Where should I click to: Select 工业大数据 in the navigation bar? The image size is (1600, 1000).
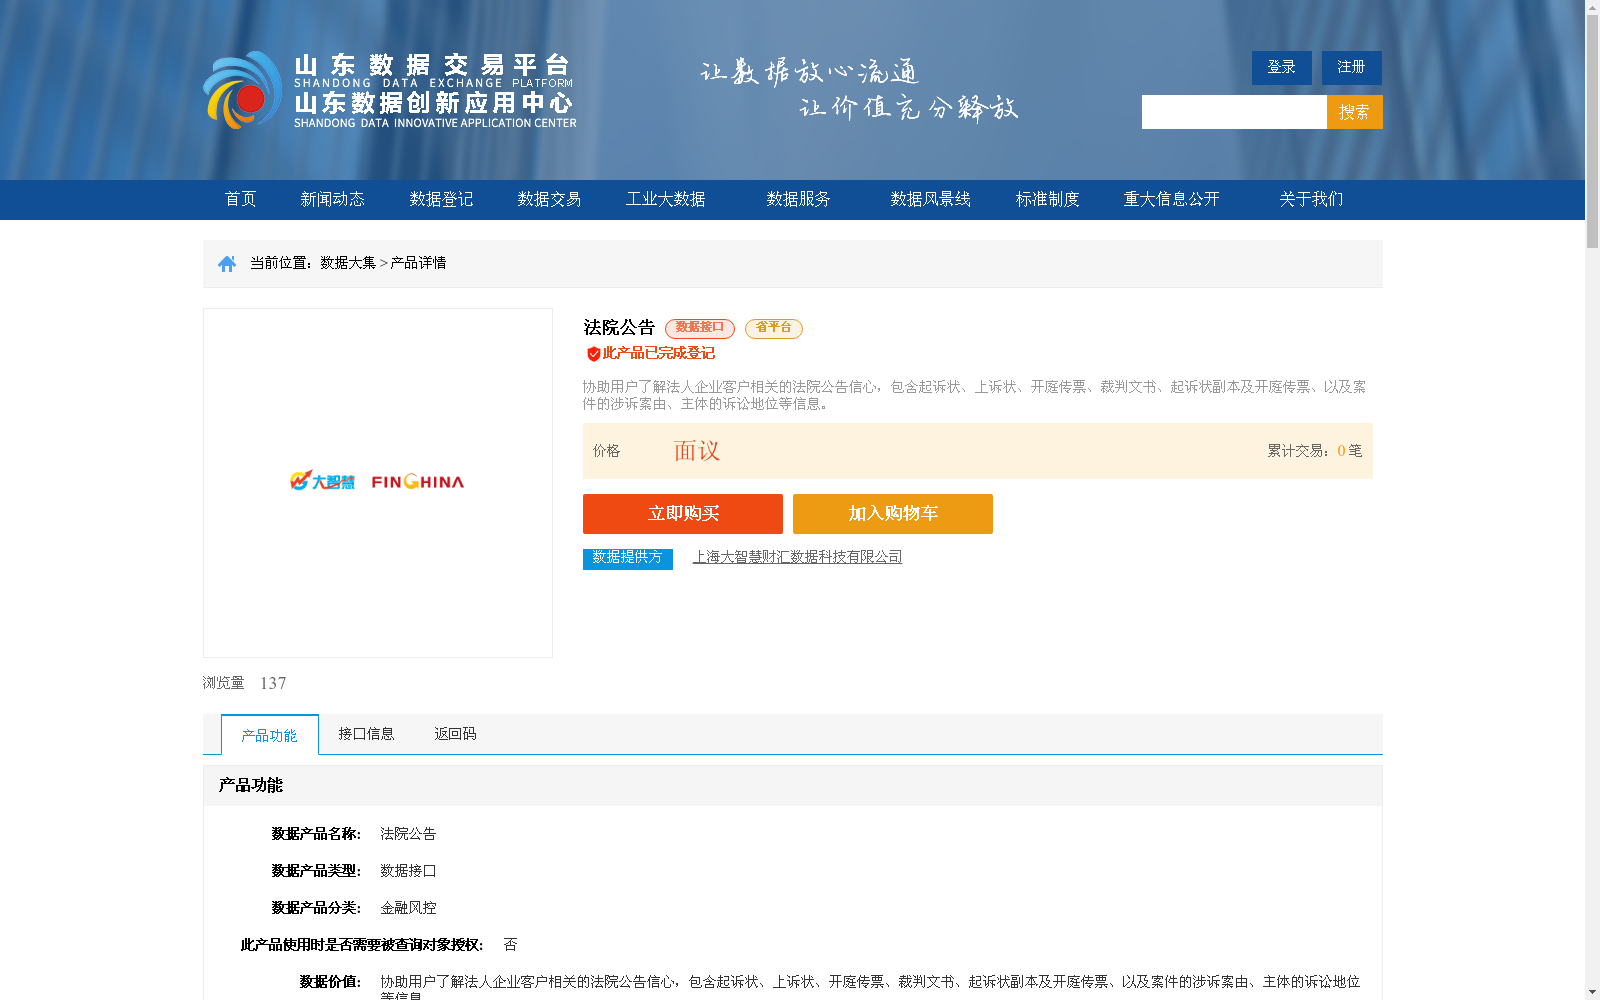point(666,199)
